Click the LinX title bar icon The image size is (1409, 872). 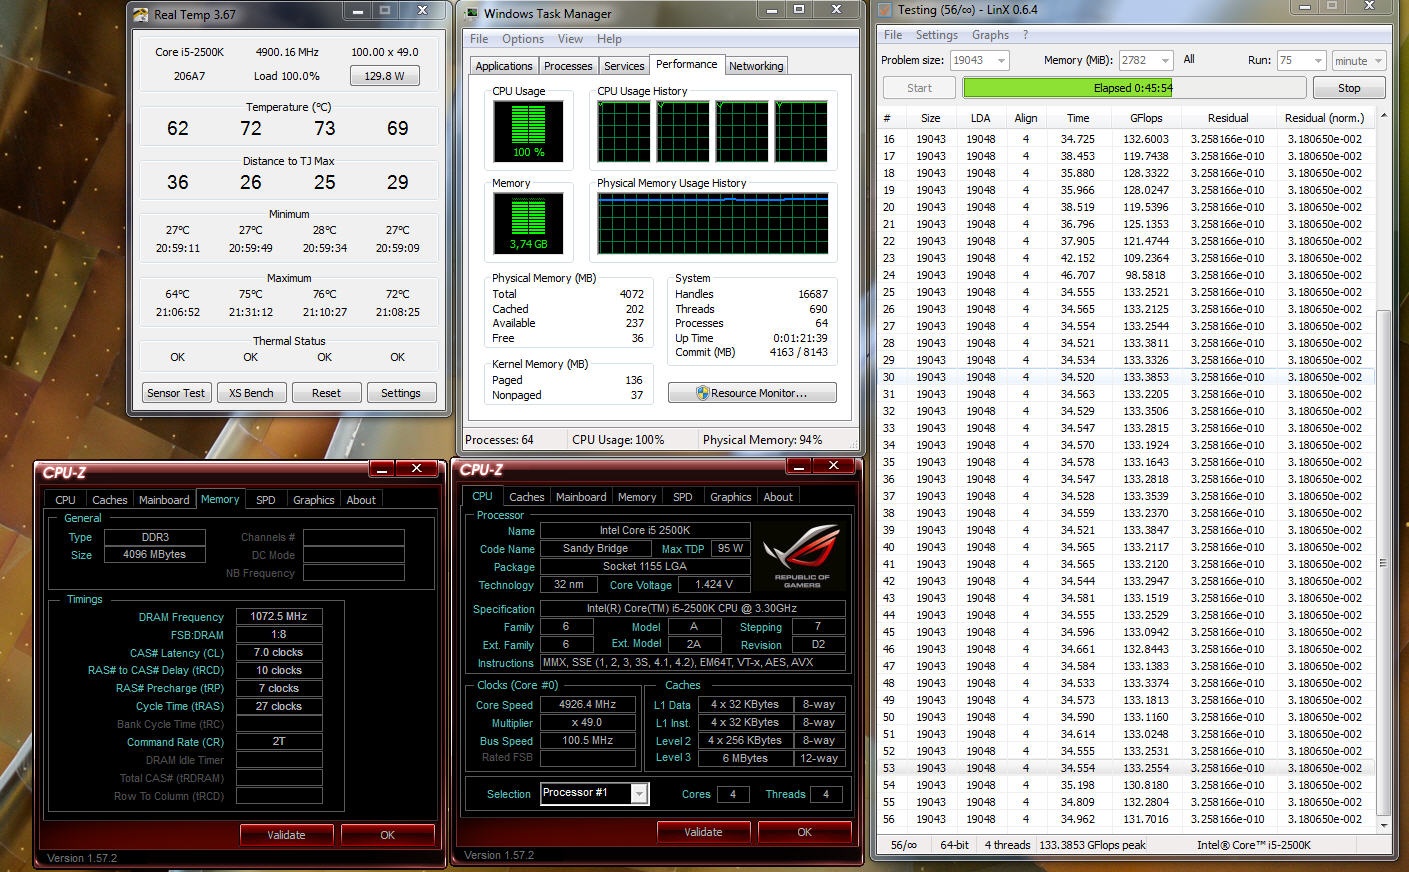coord(885,10)
